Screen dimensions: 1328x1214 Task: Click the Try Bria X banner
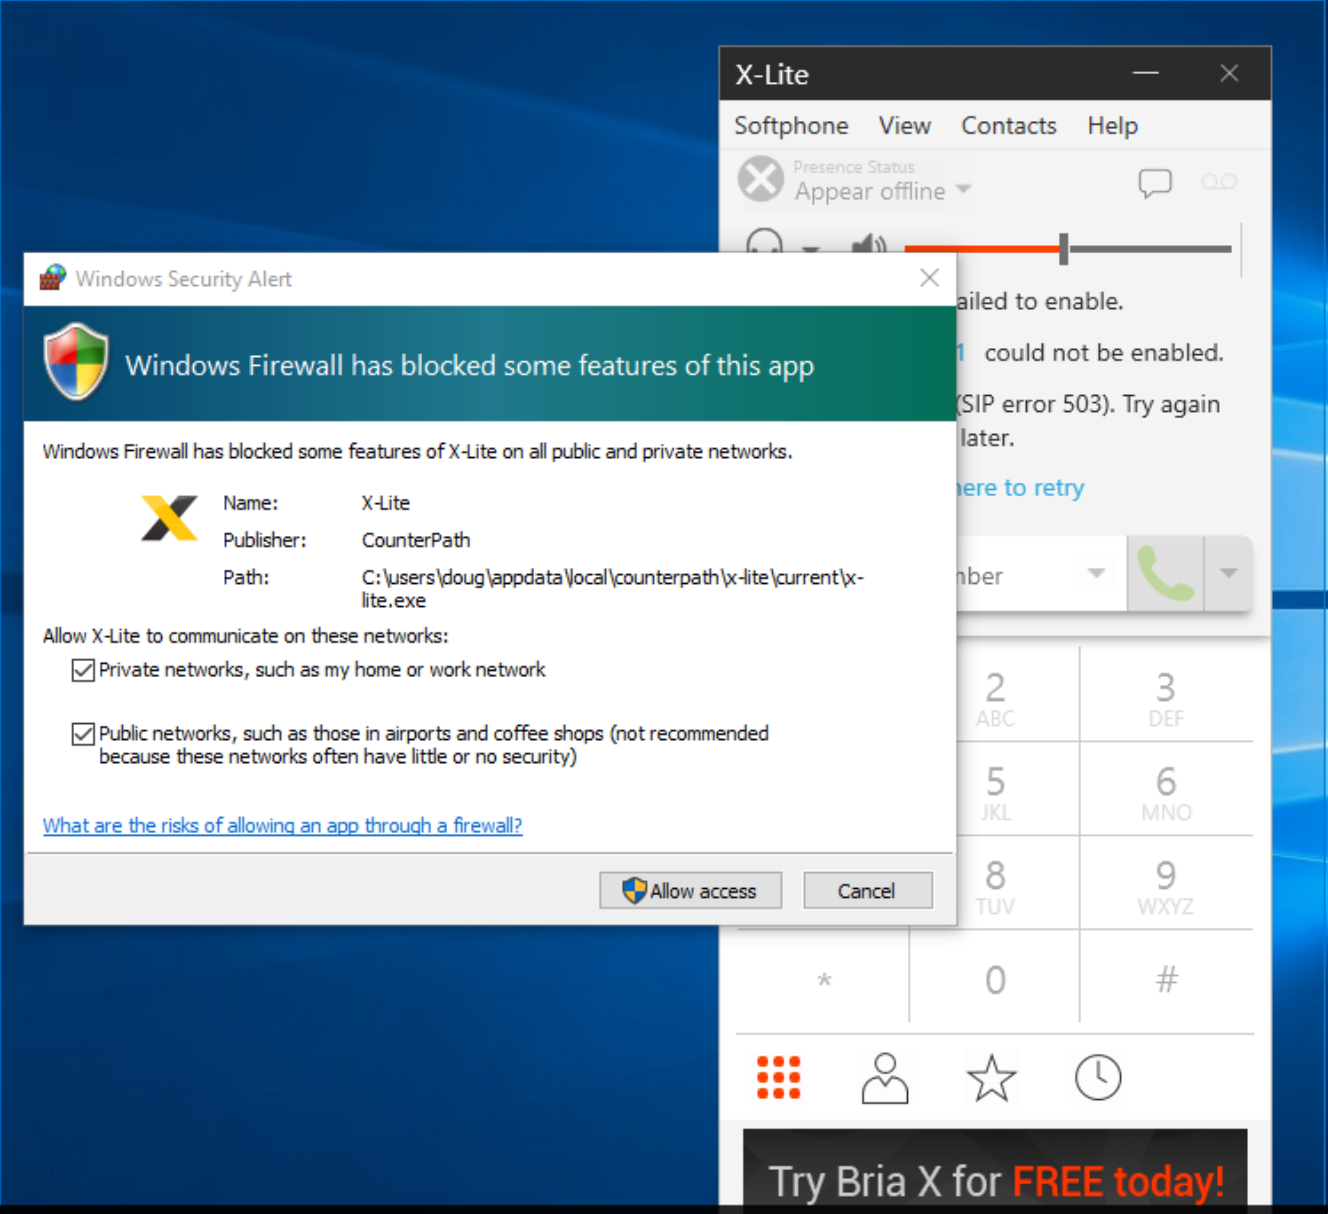(995, 1170)
